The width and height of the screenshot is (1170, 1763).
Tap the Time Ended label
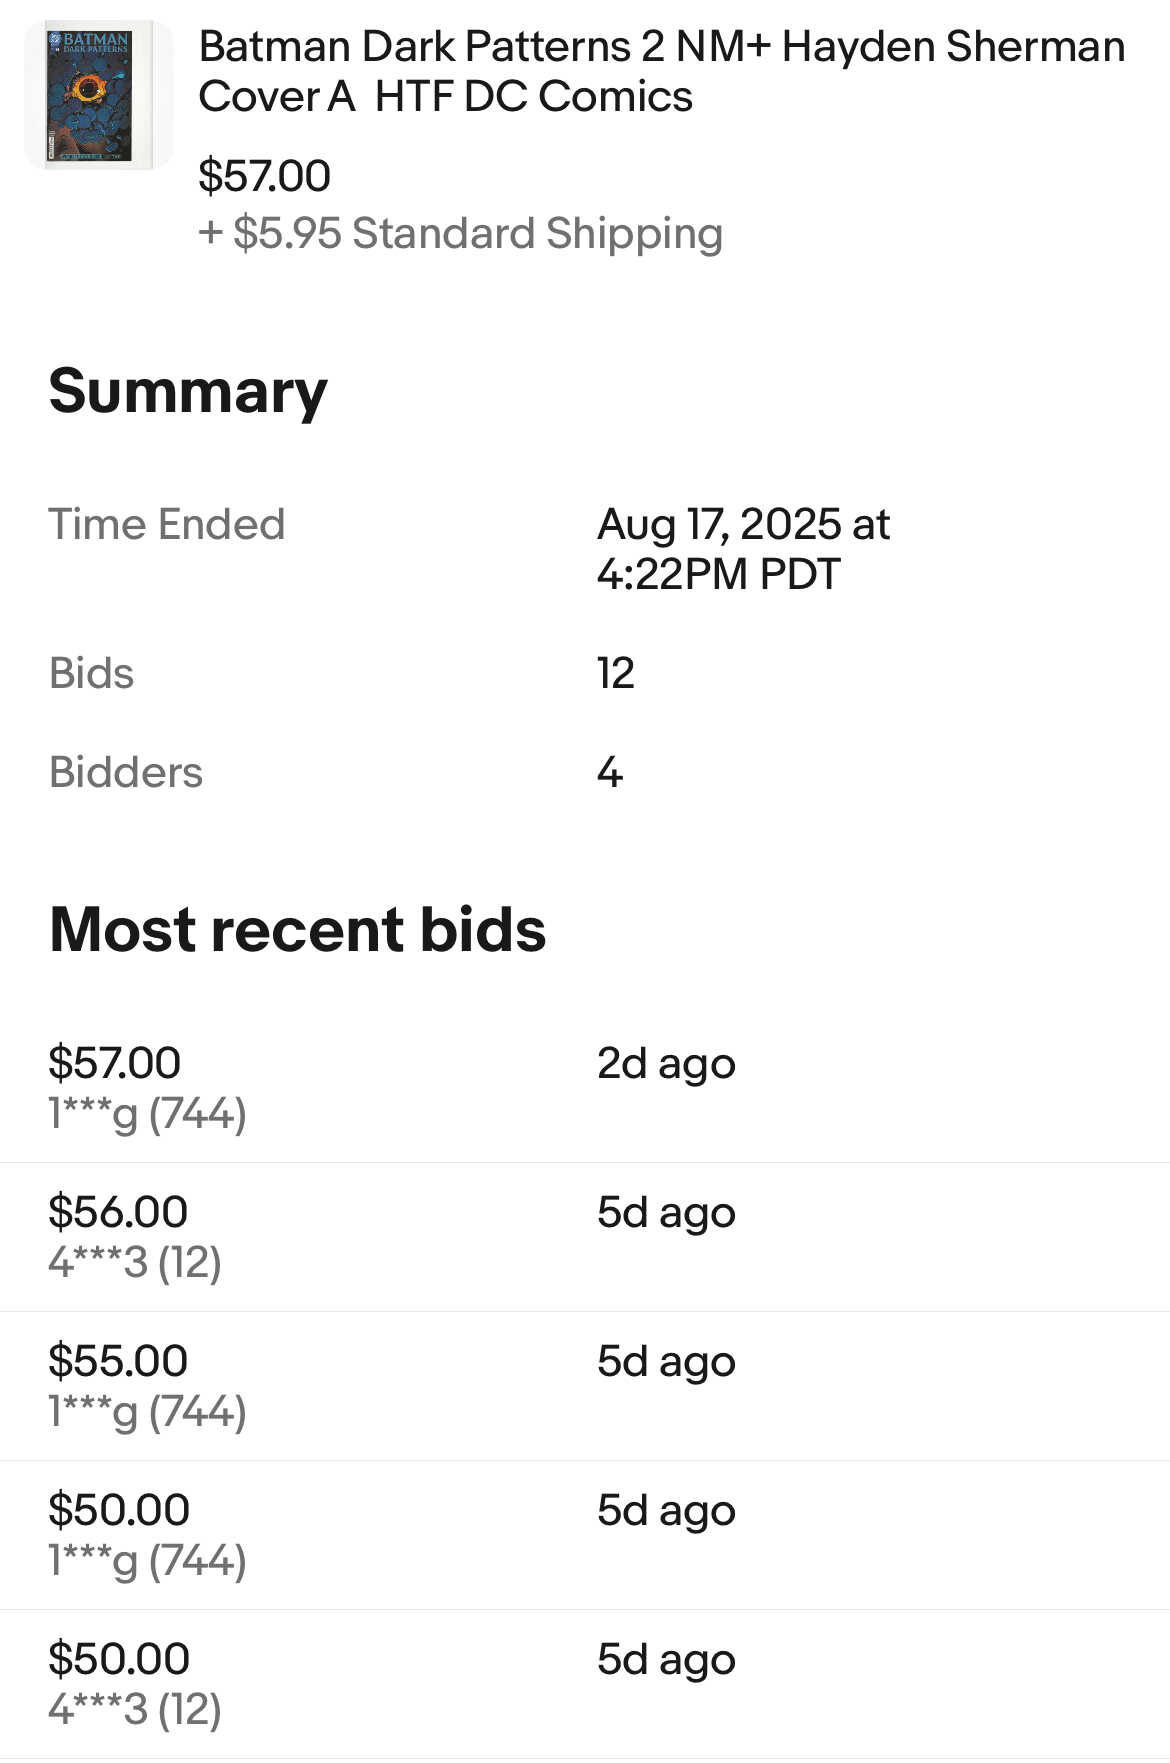click(167, 524)
